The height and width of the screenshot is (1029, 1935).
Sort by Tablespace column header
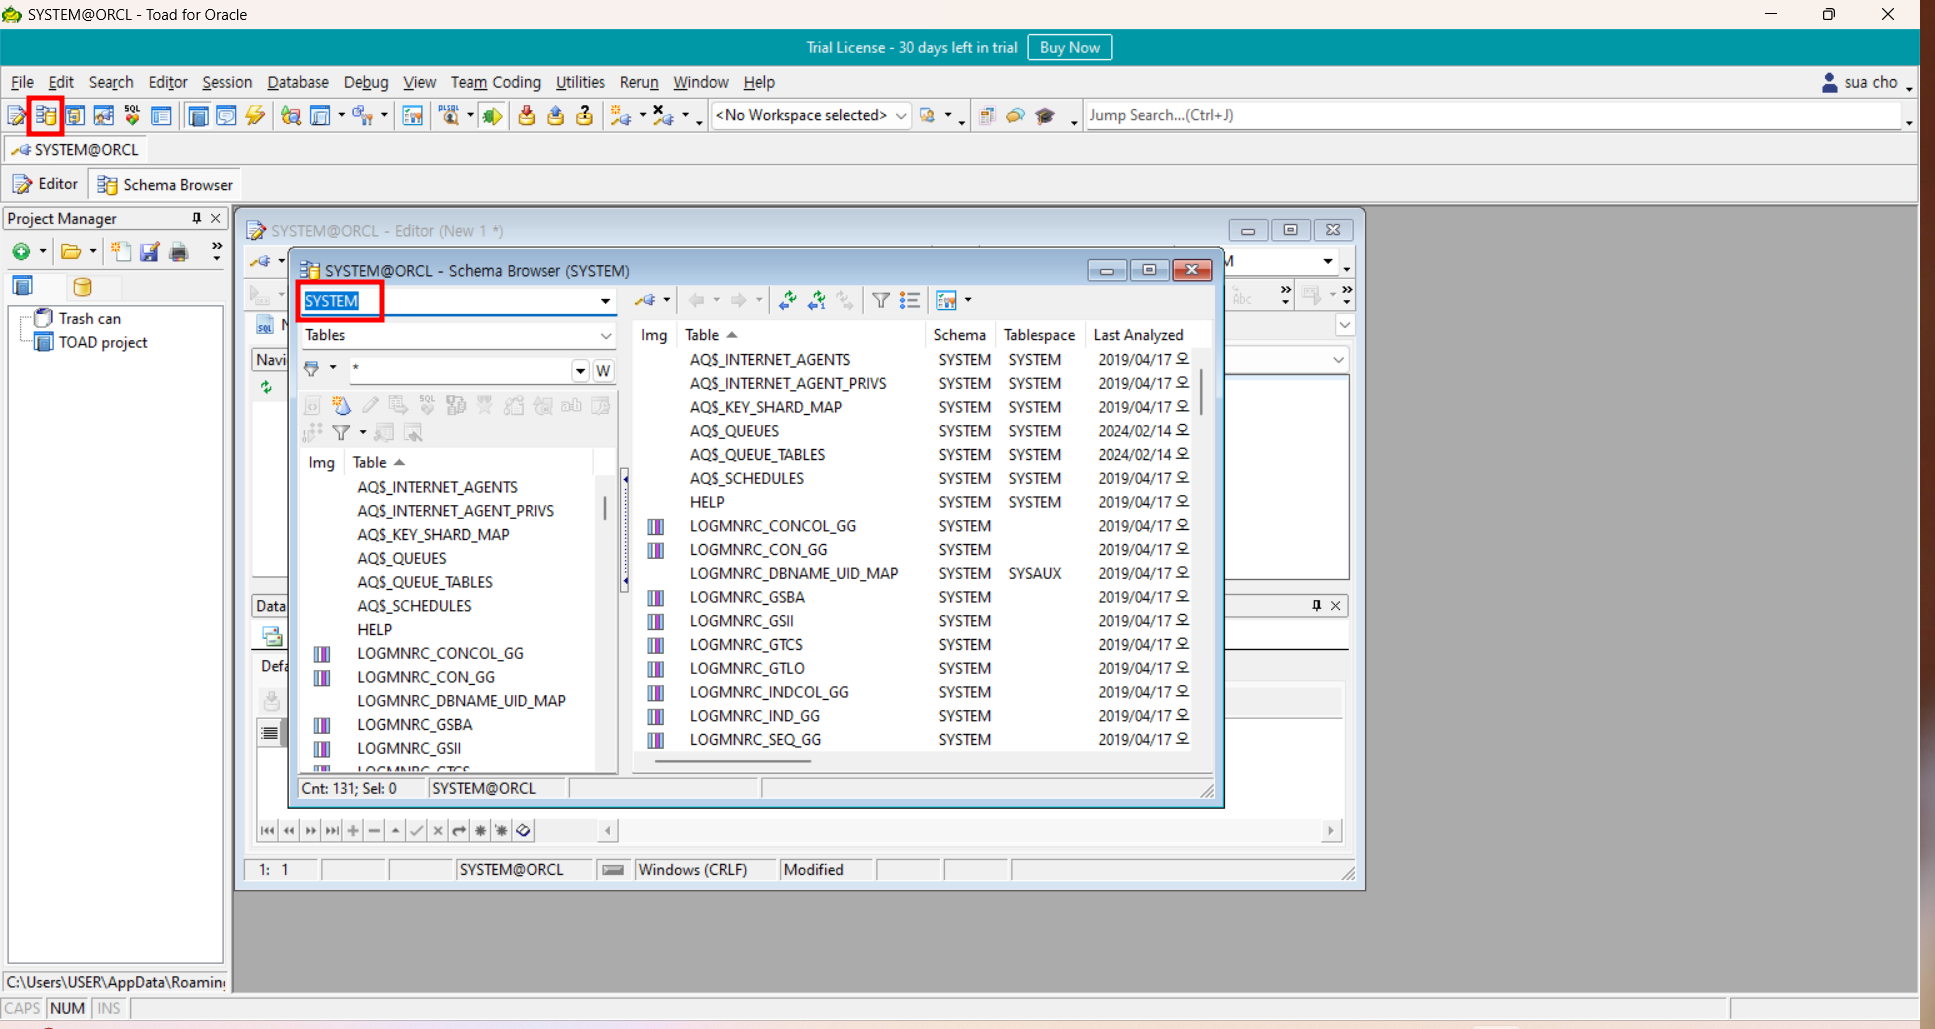click(x=1039, y=335)
